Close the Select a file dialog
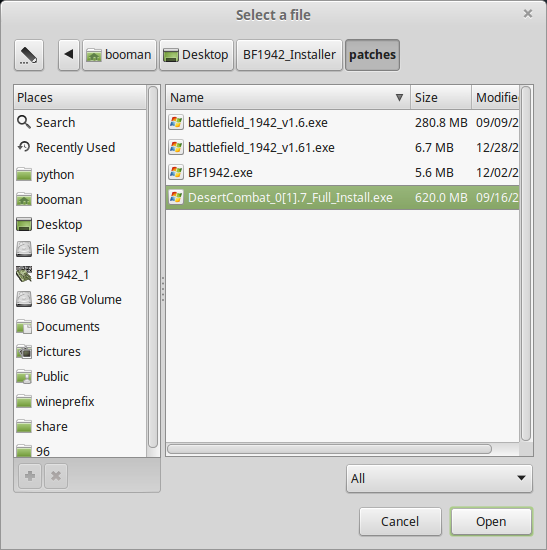This screenshot has width=547, height=550. (528, 14)
